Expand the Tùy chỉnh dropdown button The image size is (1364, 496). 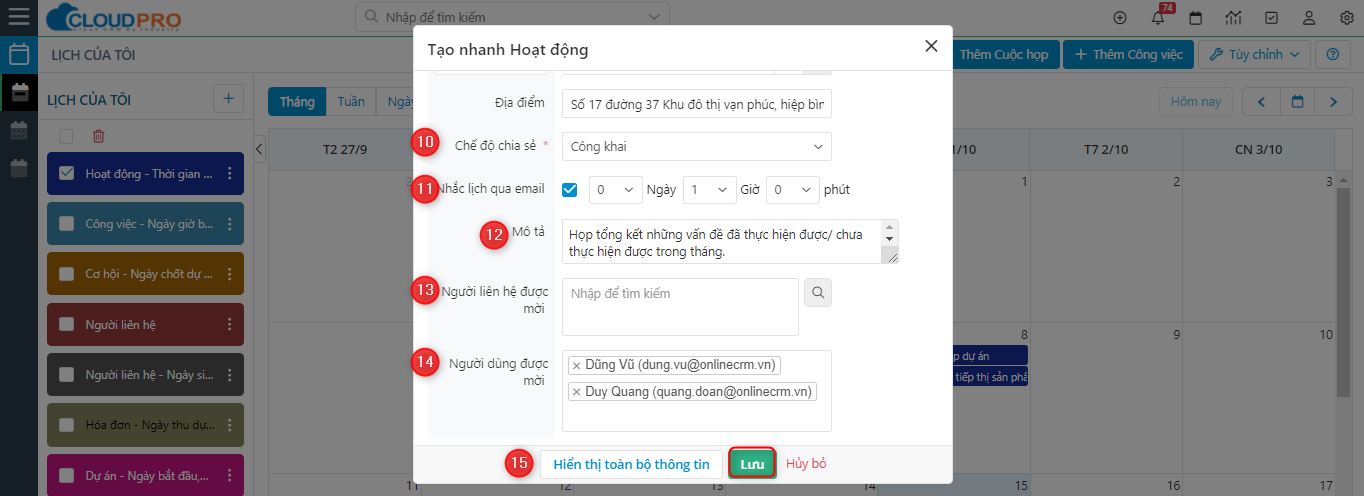click(x=1254, y=54)
